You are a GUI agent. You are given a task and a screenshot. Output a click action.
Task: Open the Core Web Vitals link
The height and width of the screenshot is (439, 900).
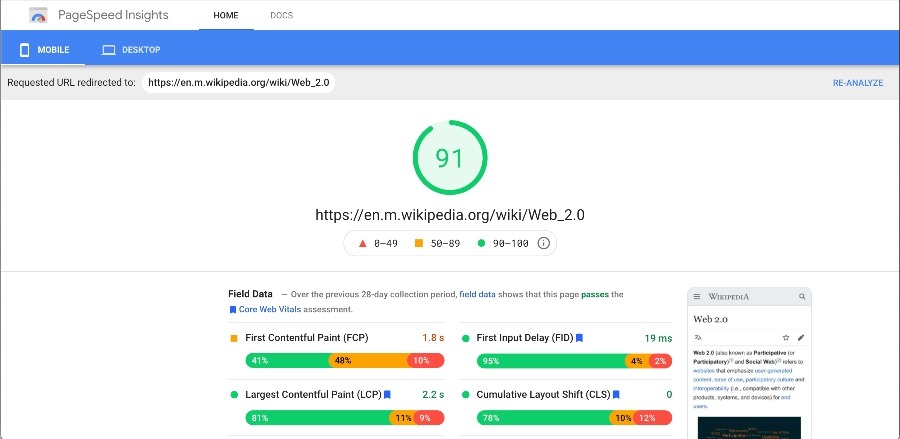270,309
